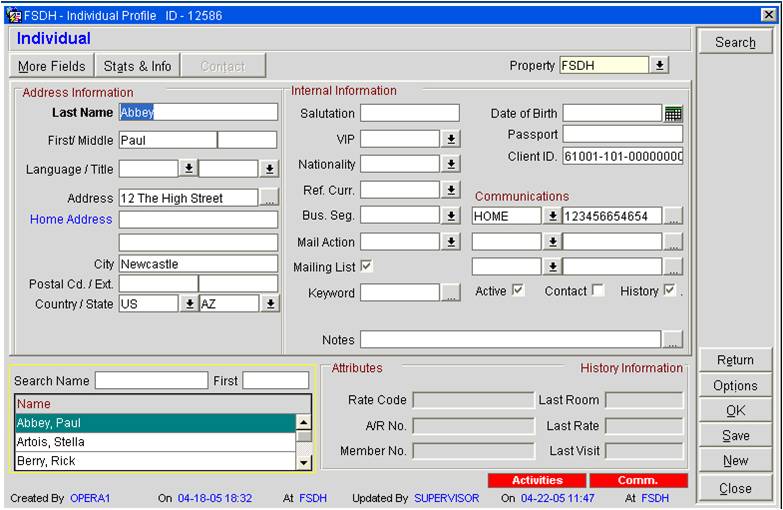783x510 pixels.
Task: Toggle the History checkbox
Action: click(670, 290)
